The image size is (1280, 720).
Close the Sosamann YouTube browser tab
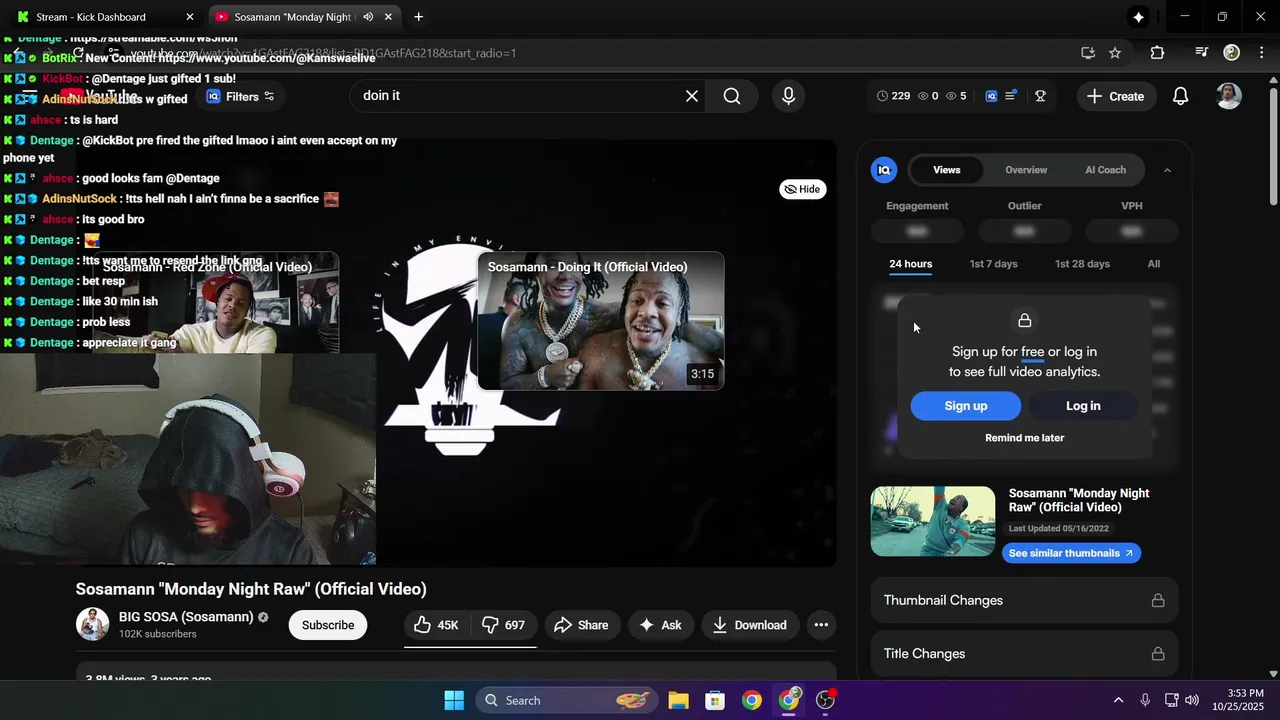coord(388,17)
